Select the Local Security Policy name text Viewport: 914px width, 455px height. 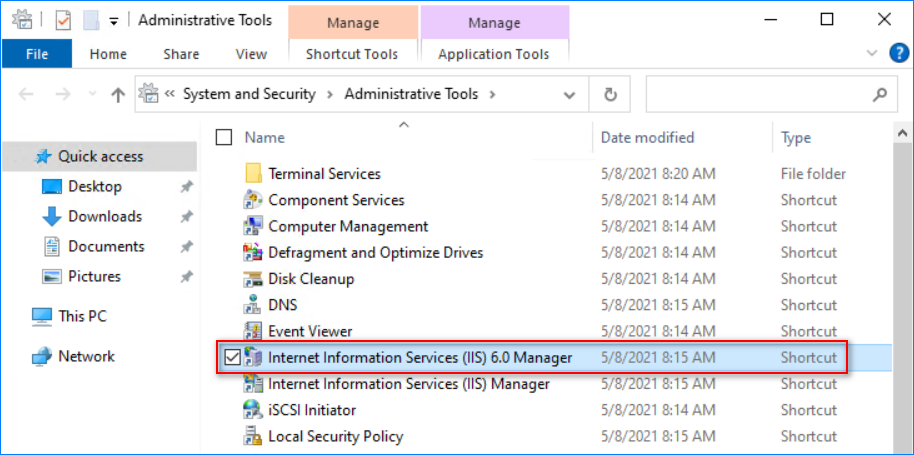click(336, 436)
